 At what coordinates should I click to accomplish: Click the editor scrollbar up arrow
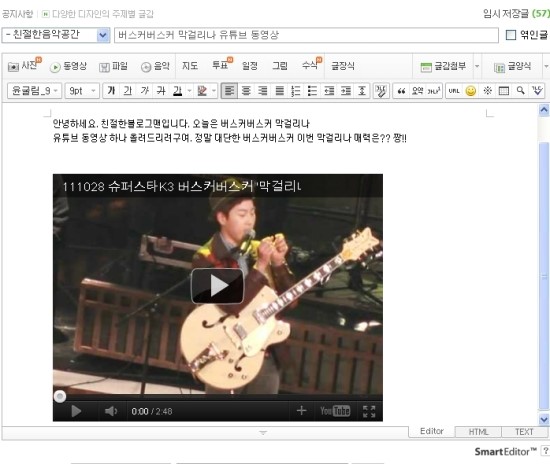coord(544,110)
